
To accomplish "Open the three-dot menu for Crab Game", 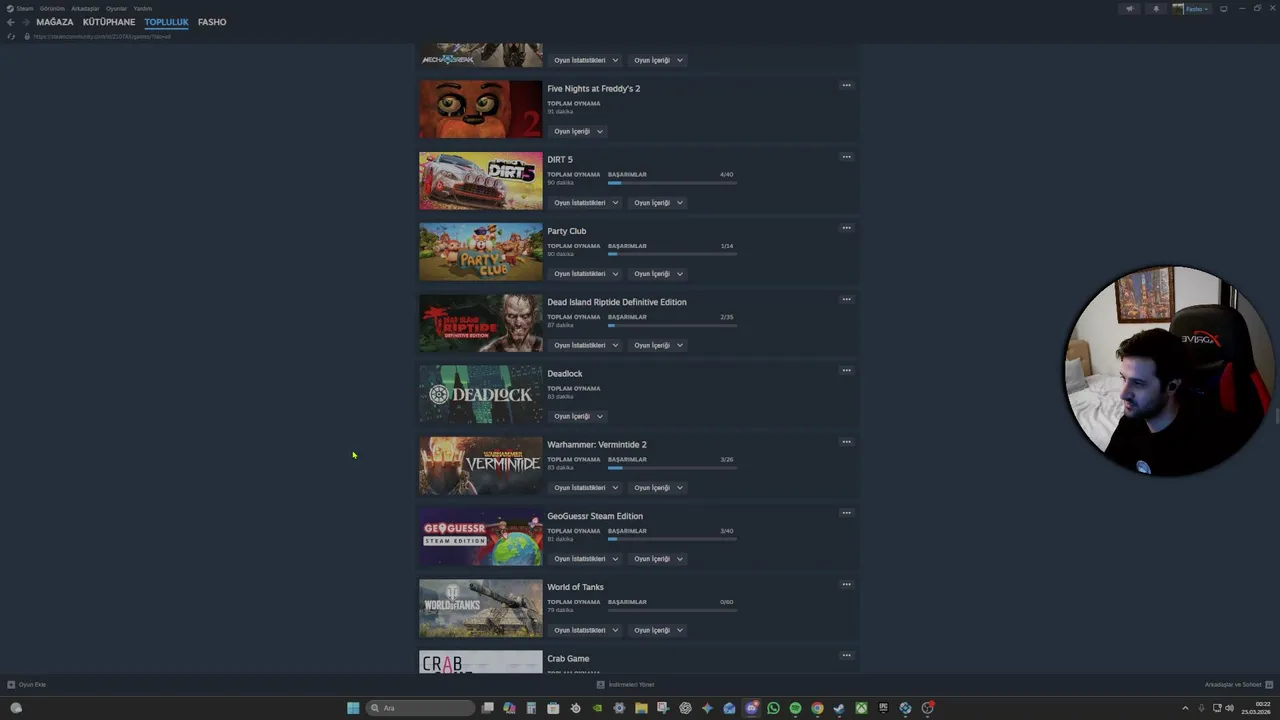I will [x=846, y=656].
